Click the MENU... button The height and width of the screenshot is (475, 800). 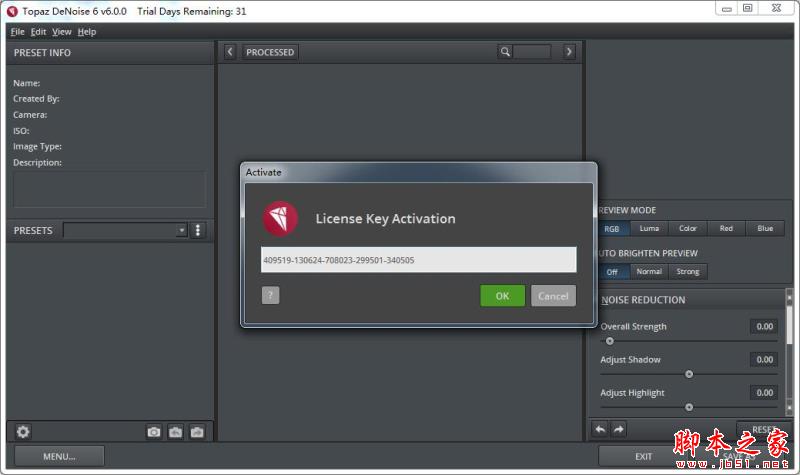point(59,456)
